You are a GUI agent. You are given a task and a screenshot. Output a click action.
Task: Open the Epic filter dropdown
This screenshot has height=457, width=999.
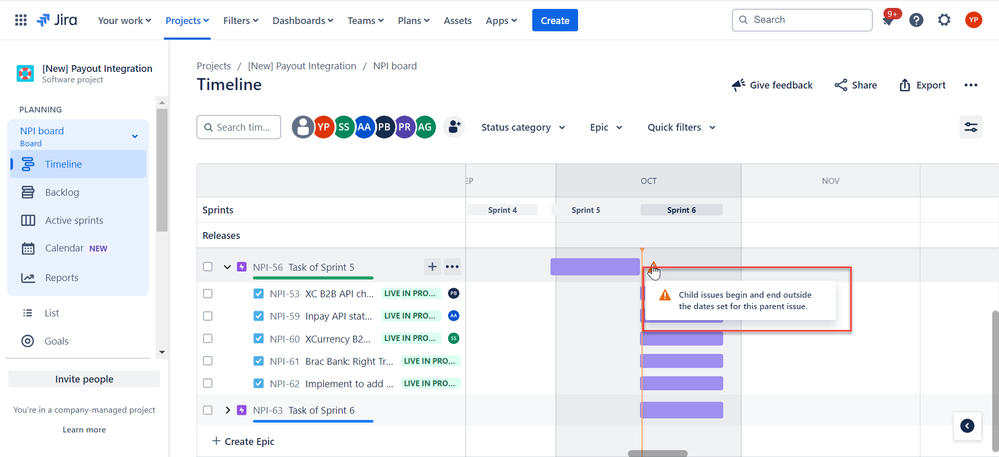(606, 127)
